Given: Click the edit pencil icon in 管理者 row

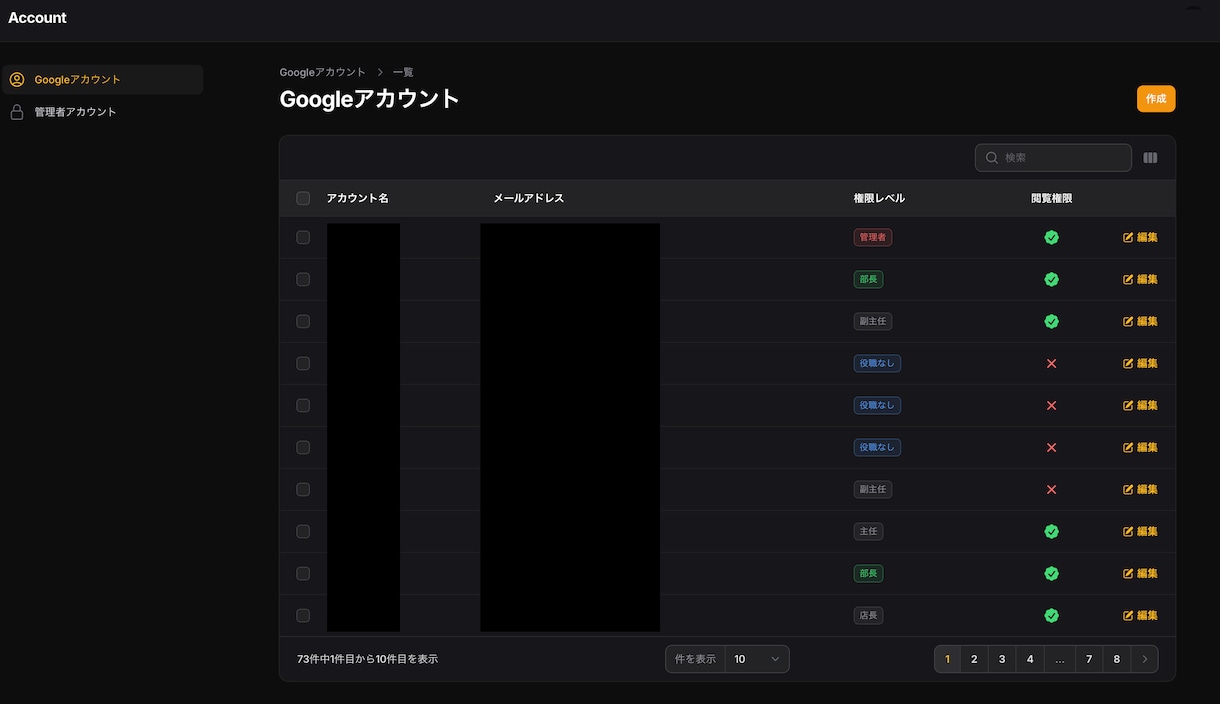Looking at the screenshot, I should coord(1129,237).
